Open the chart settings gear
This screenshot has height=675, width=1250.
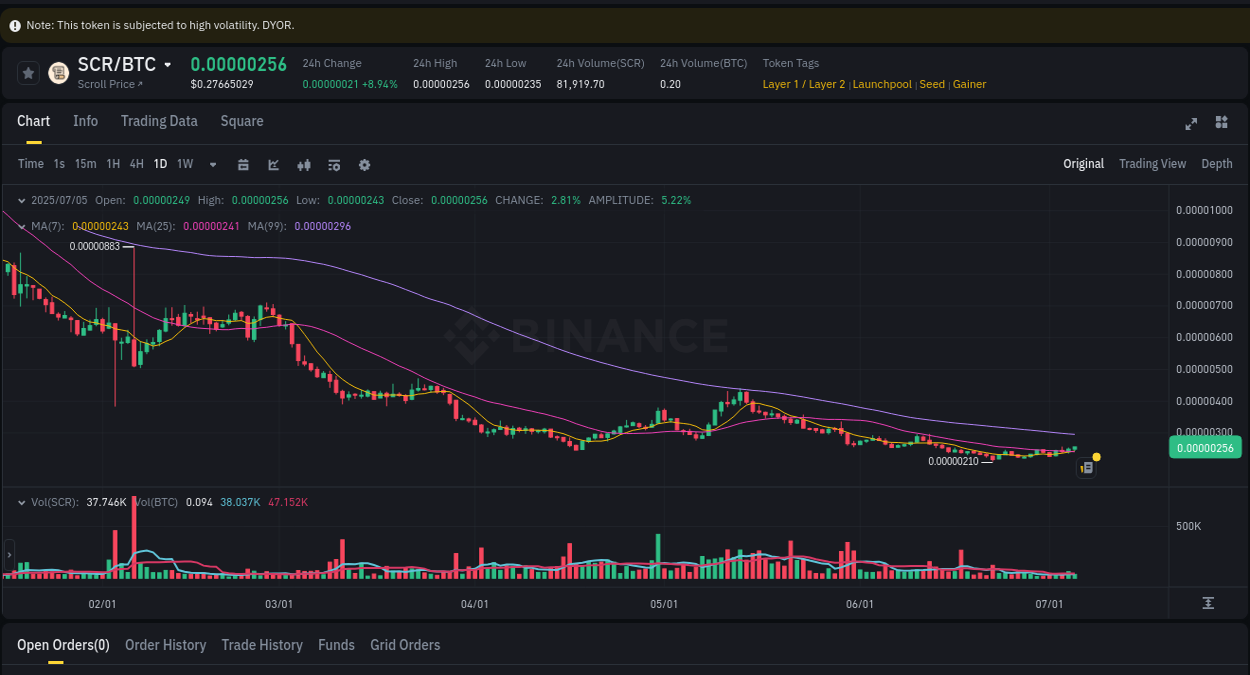click(x=364, y=164)
